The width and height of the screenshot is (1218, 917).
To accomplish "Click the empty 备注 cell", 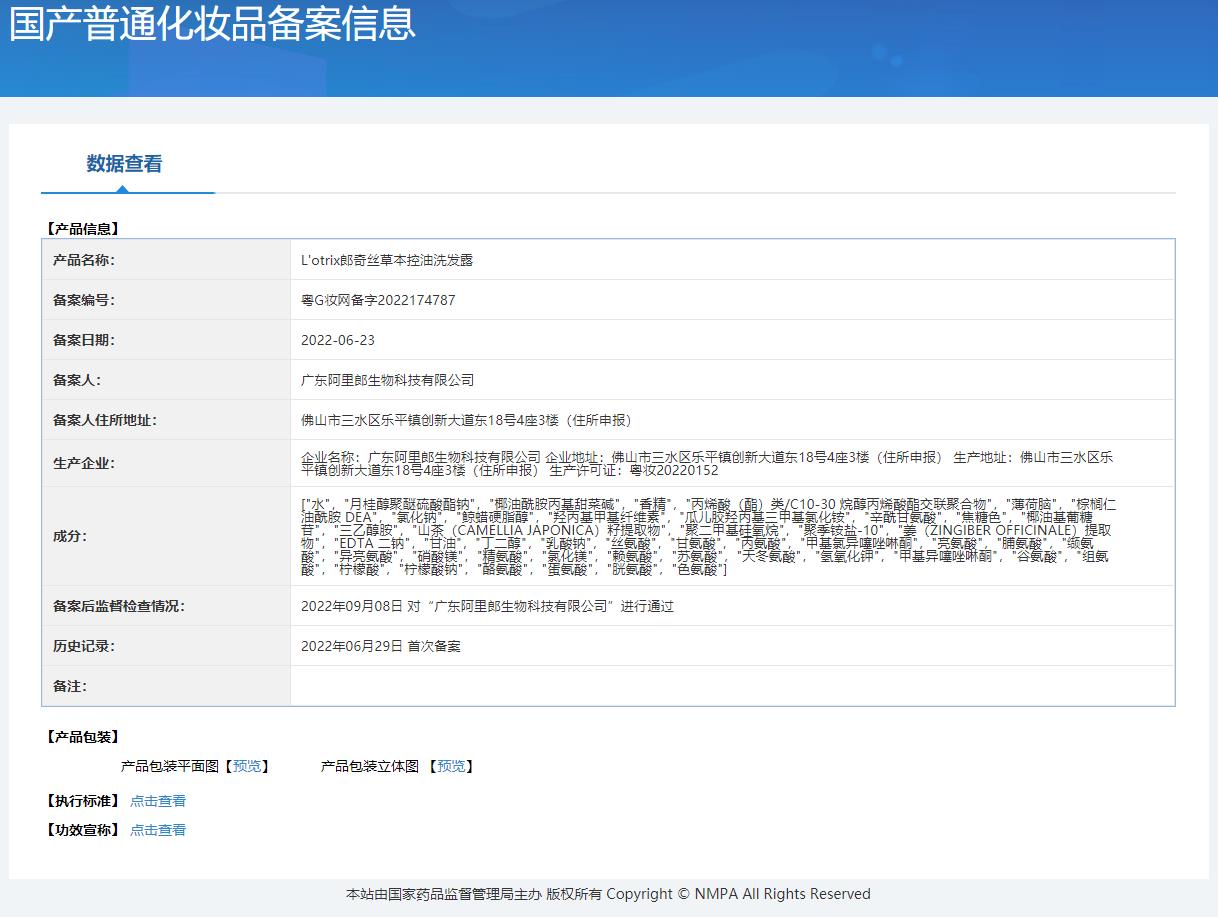I will tap(732, 686).
